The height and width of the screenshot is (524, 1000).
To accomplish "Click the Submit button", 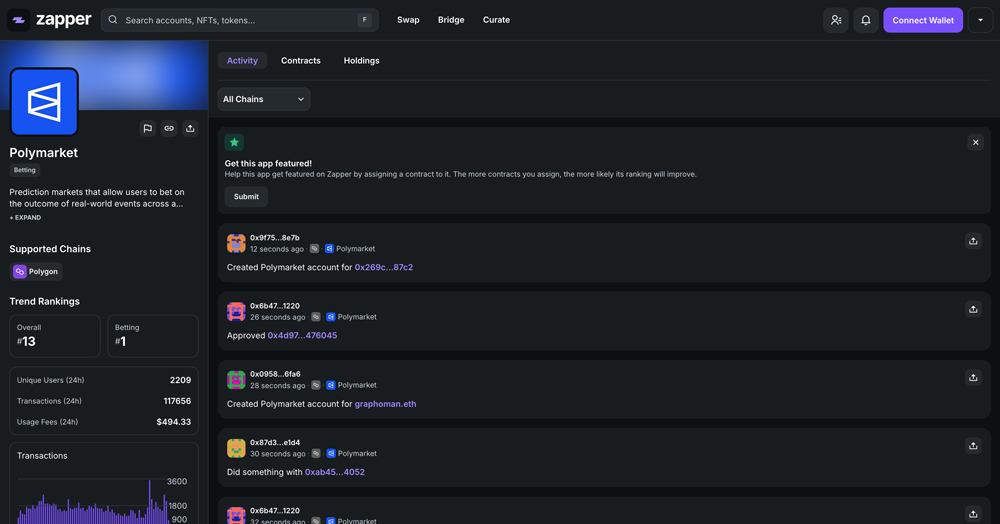I will pos(246,196).
